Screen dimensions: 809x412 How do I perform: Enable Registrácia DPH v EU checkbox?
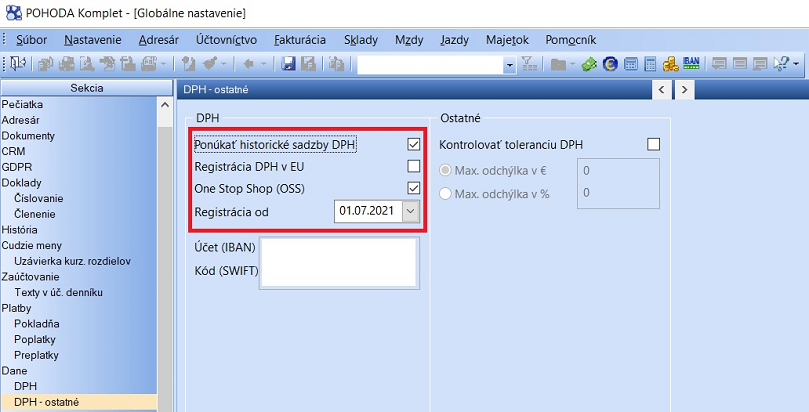[413, 166]
